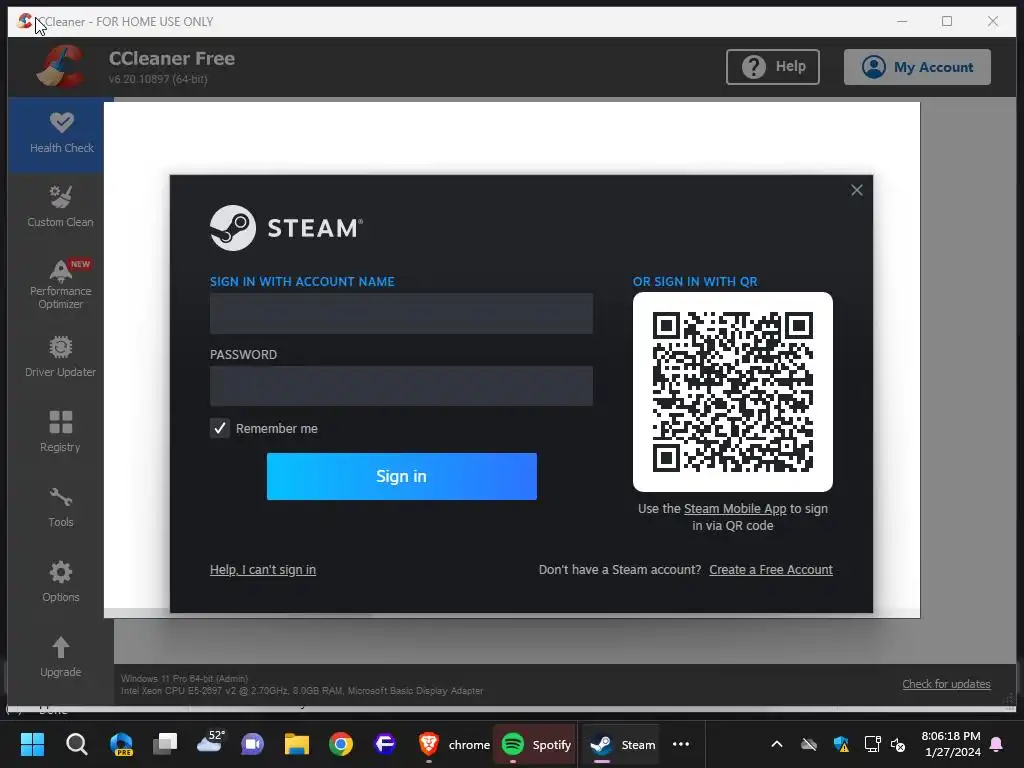
Task: Open Brave browser taskbar item
Action: [455, 744]
